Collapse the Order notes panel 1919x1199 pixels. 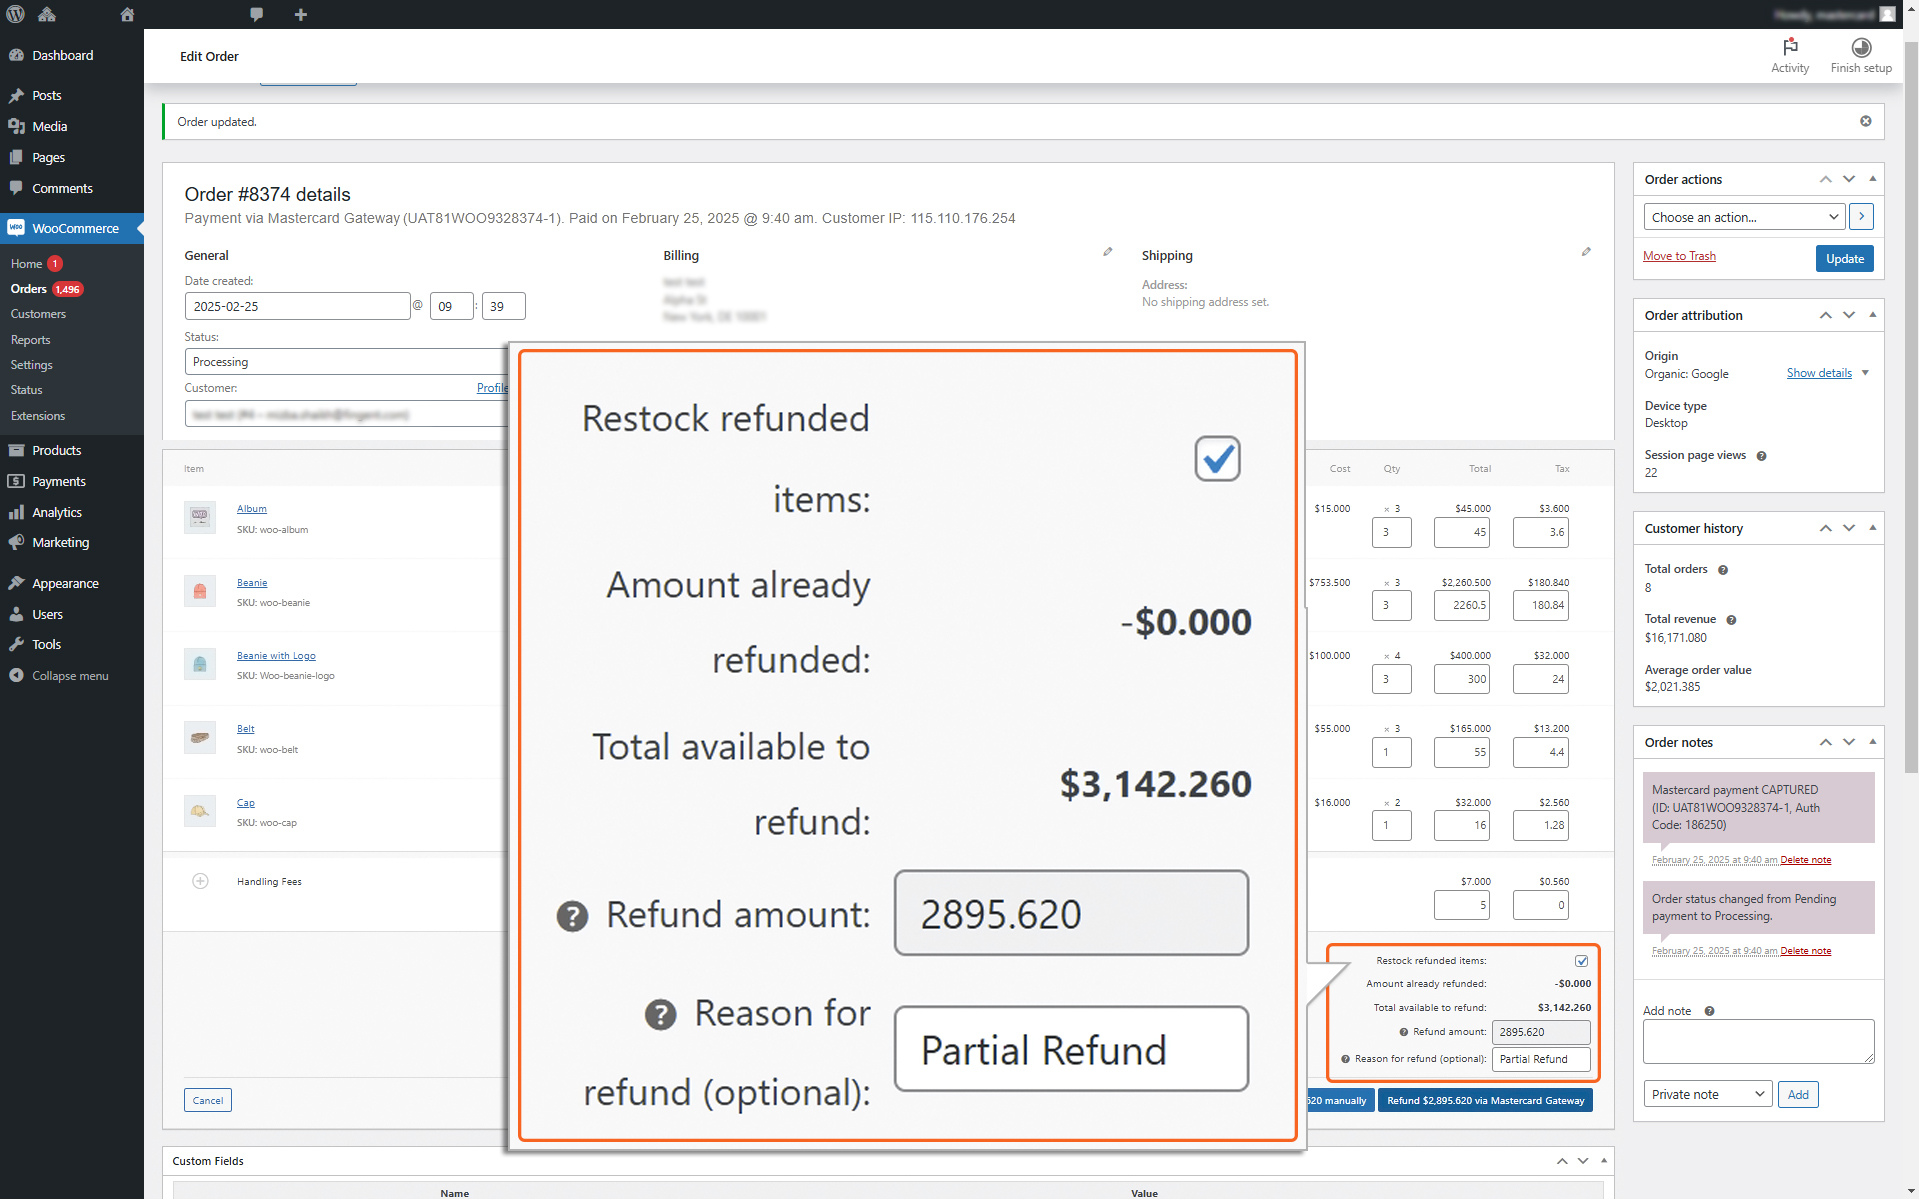pyautogui.click(x=1872, y=742)
